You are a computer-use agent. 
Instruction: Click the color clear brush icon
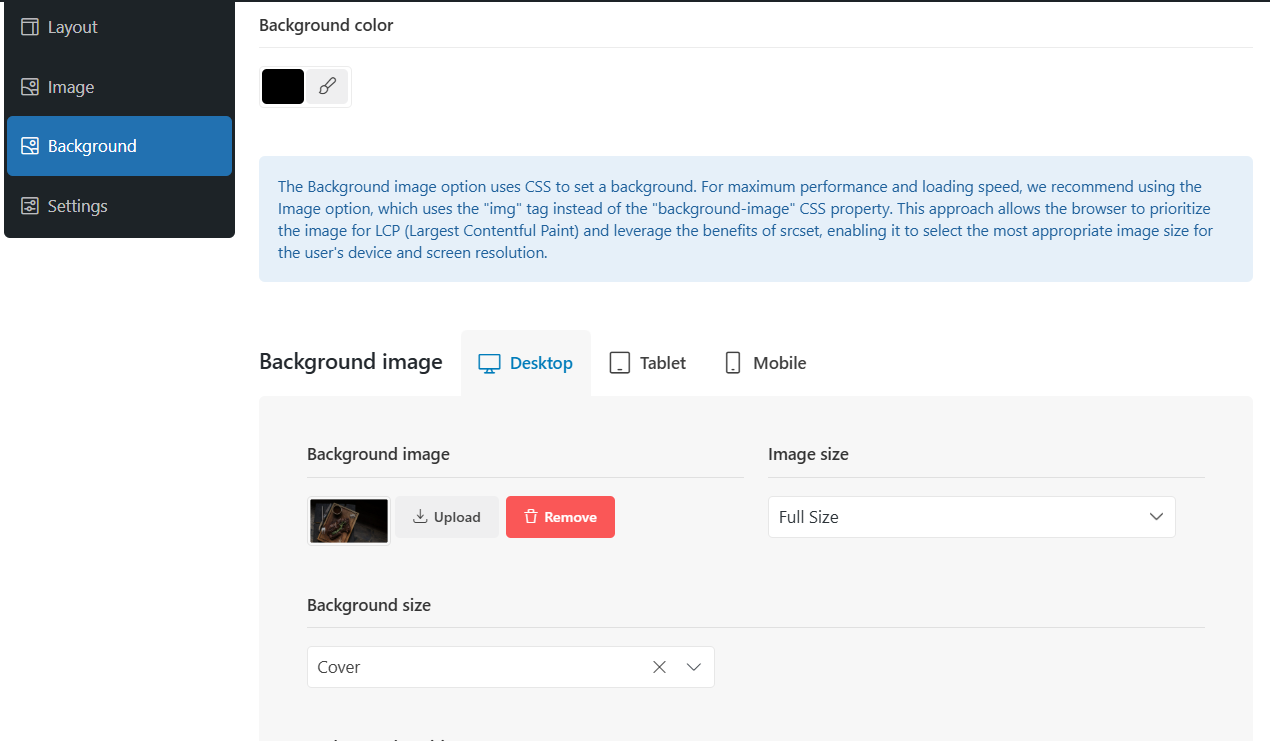[327, 87]
